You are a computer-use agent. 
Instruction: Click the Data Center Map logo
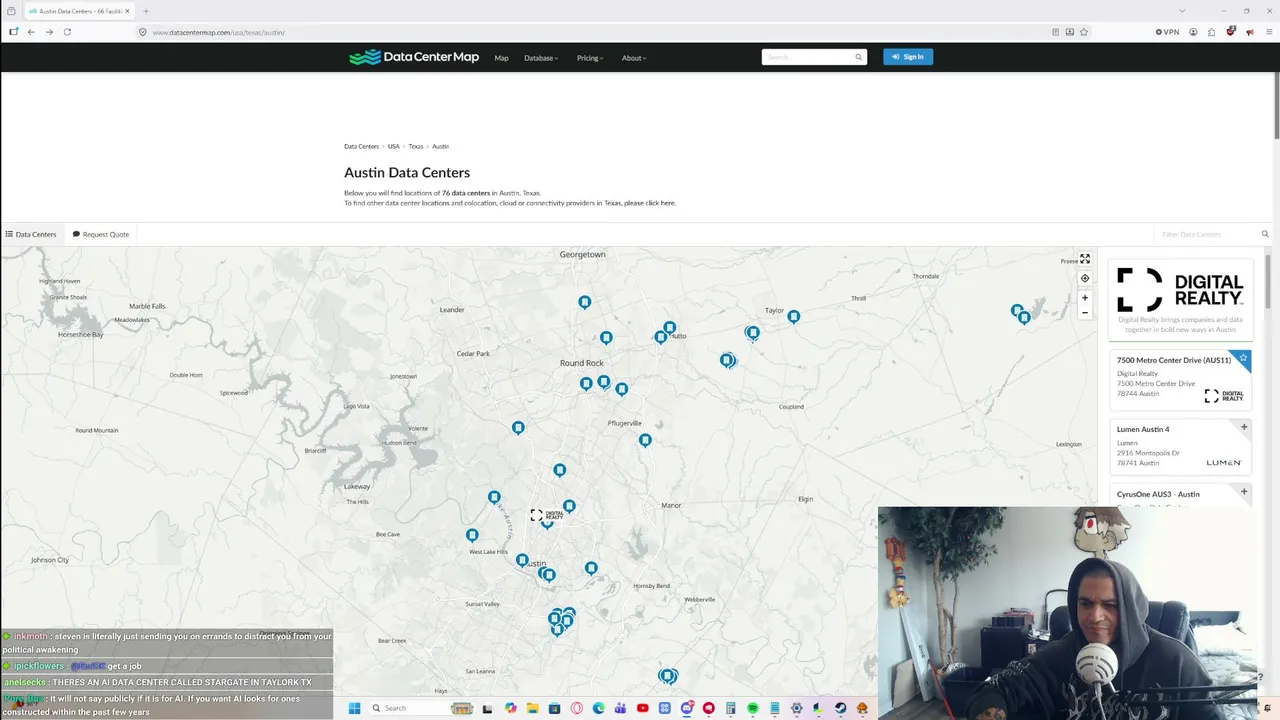(414, 57)
